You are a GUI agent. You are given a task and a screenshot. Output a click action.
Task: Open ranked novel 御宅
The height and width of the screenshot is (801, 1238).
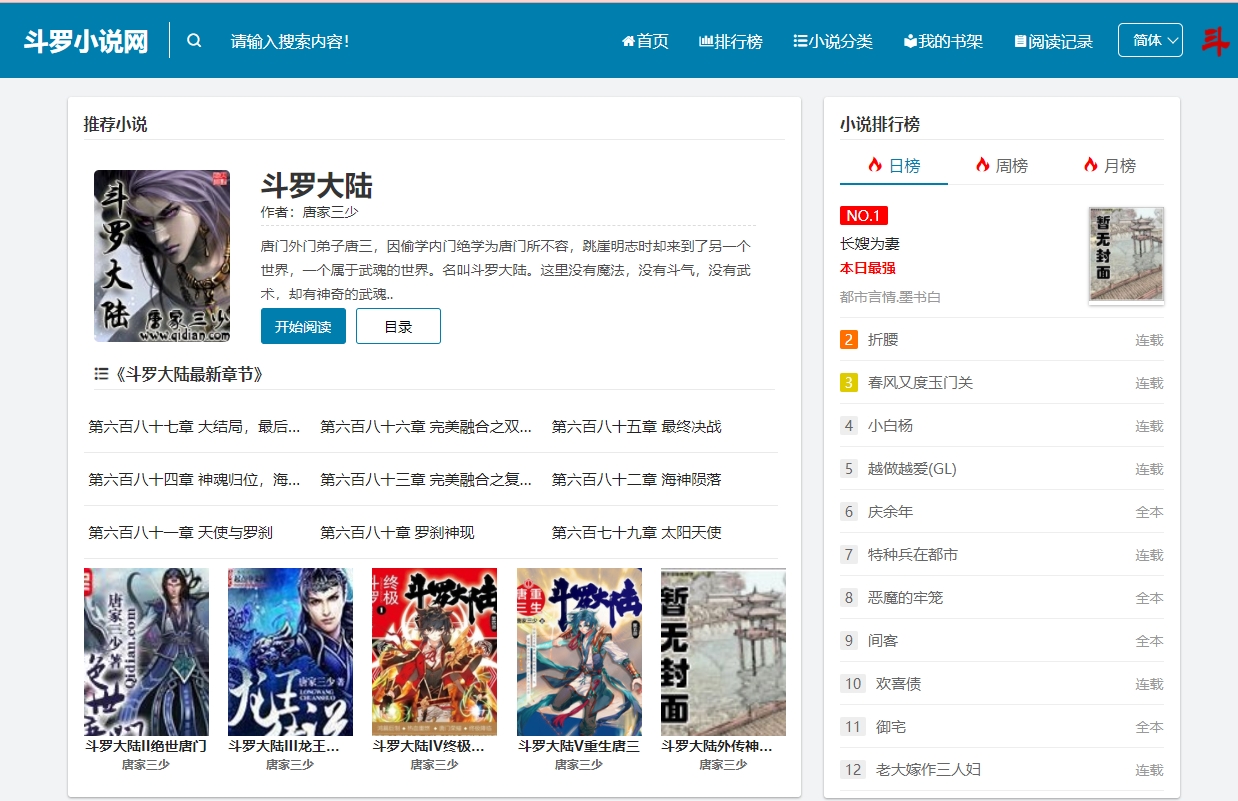891,726
